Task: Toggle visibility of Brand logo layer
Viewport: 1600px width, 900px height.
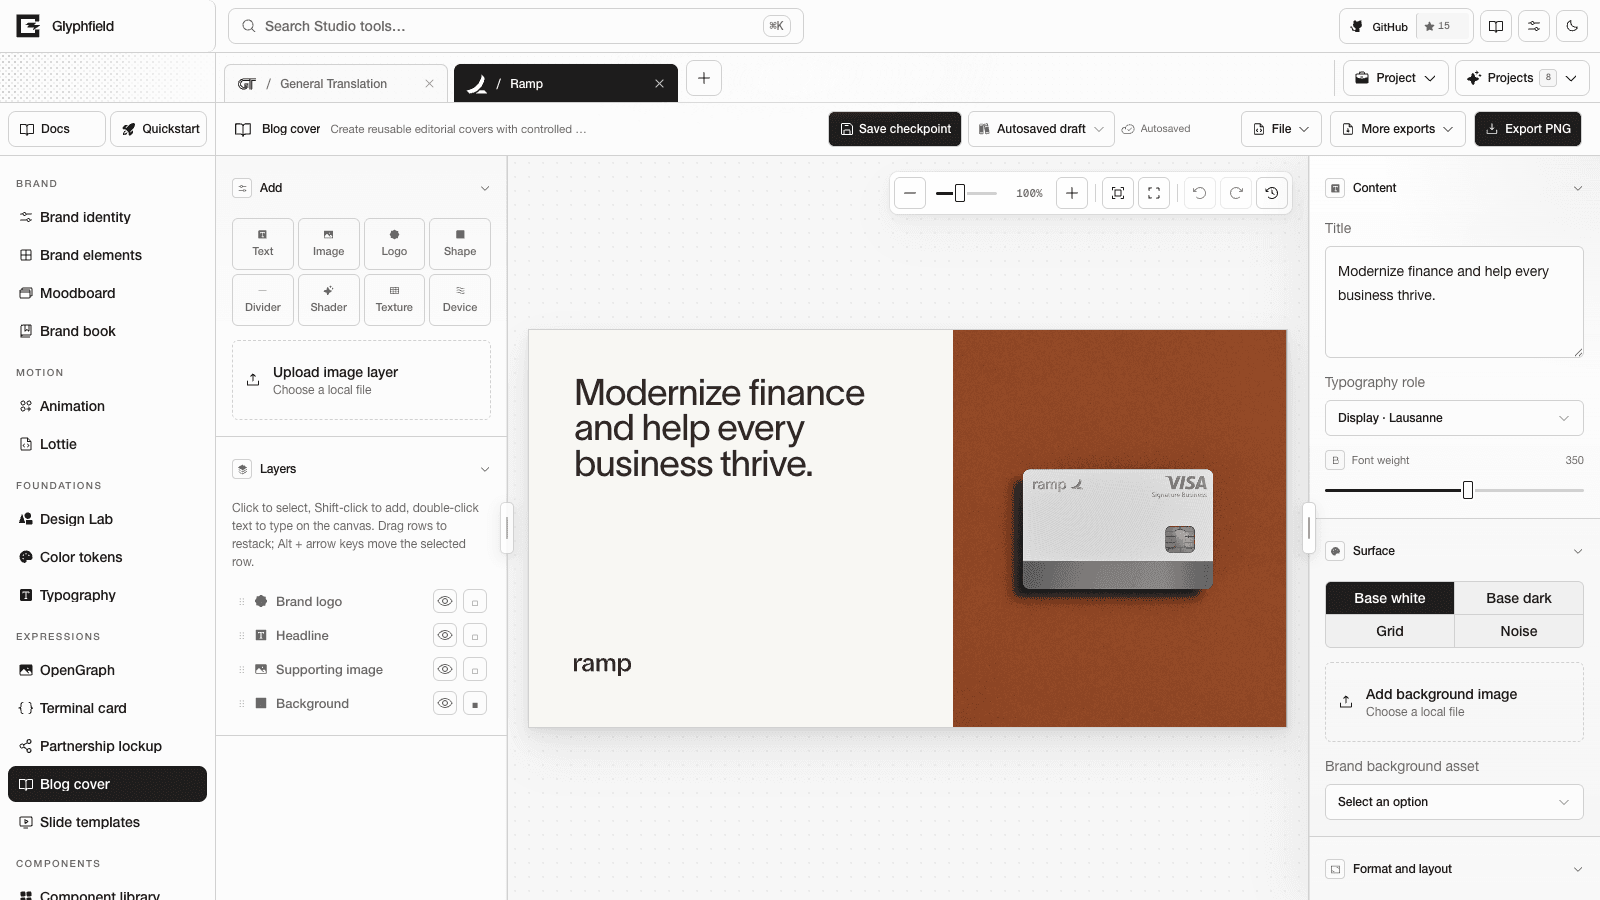Action: coord(445,601)
